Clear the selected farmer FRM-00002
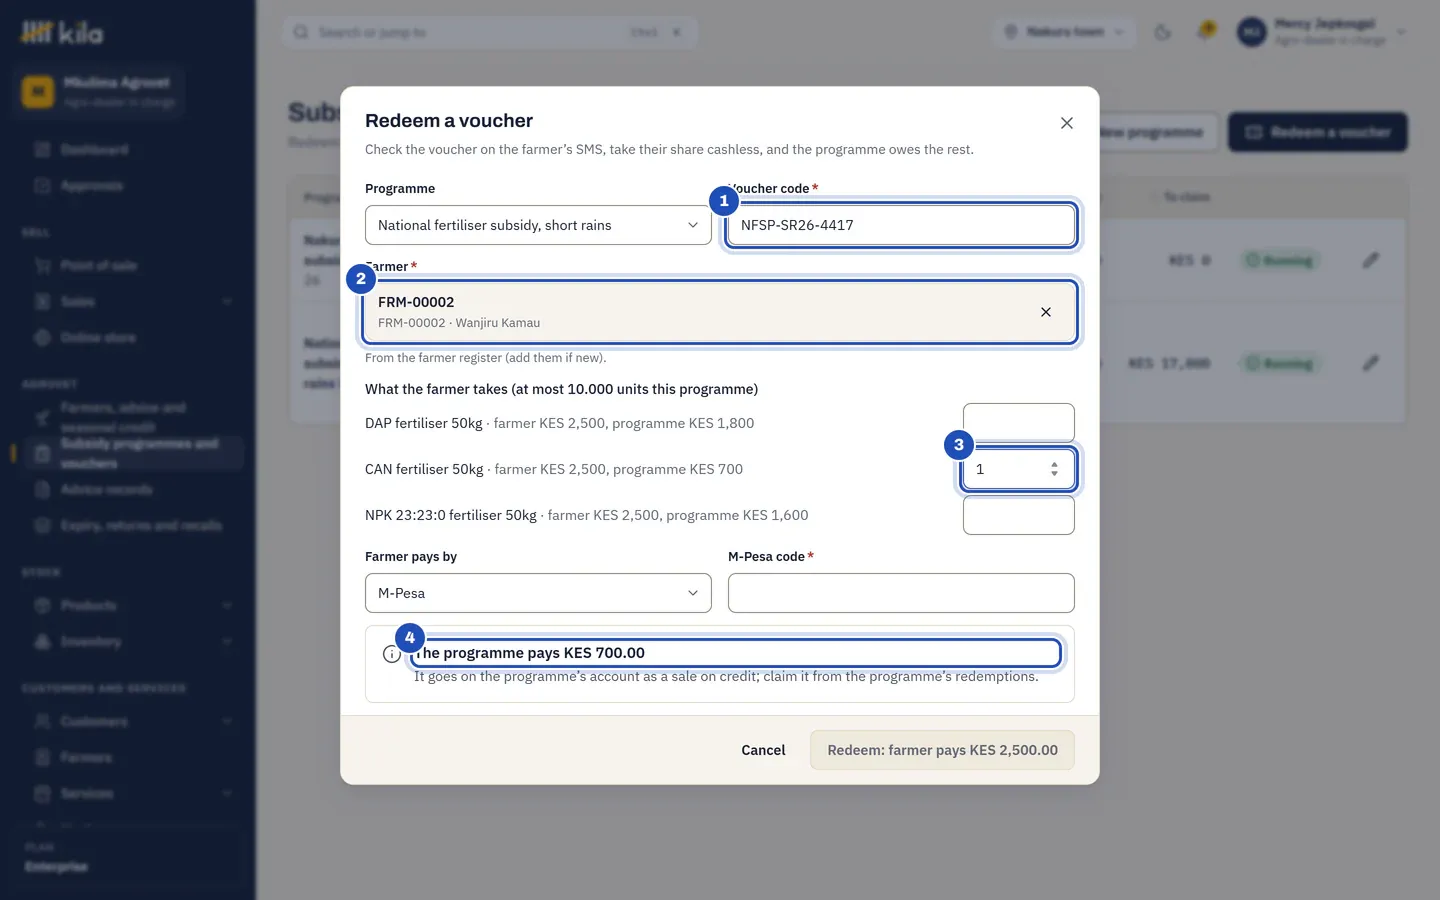 coord(1046,312)
